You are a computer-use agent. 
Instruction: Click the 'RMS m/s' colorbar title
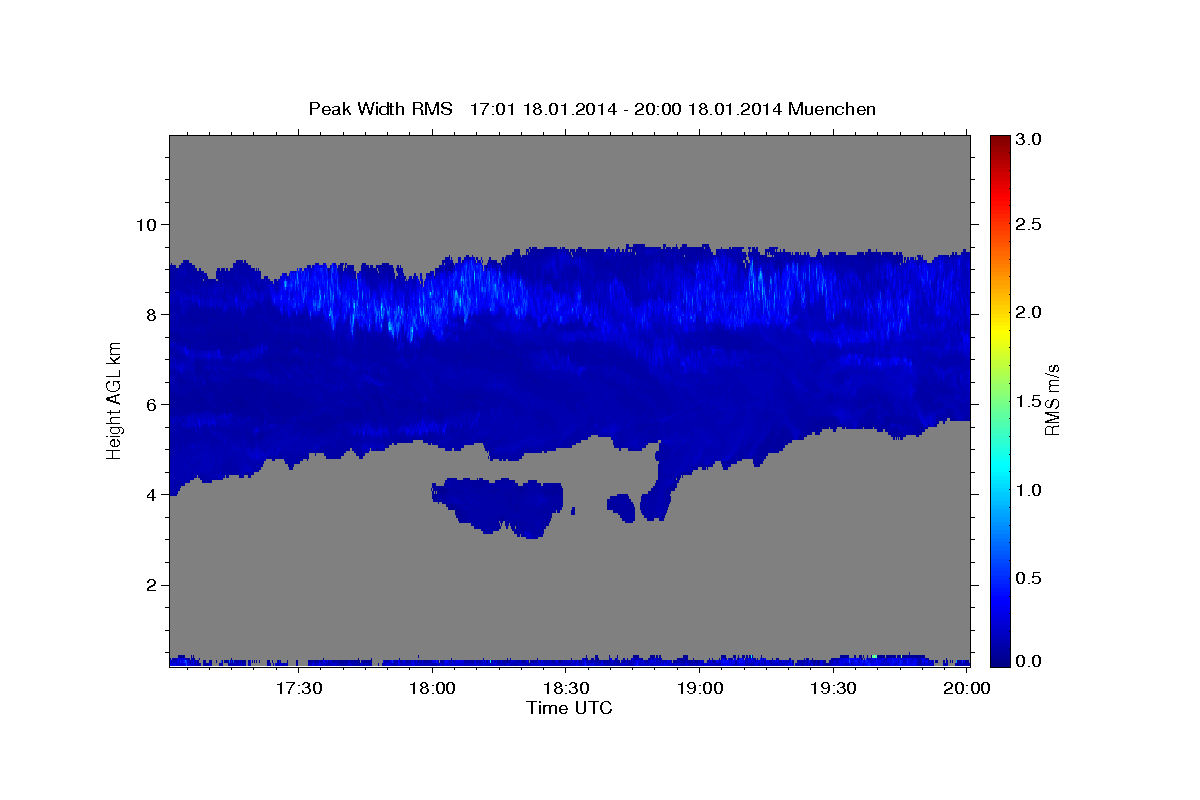1052,400
